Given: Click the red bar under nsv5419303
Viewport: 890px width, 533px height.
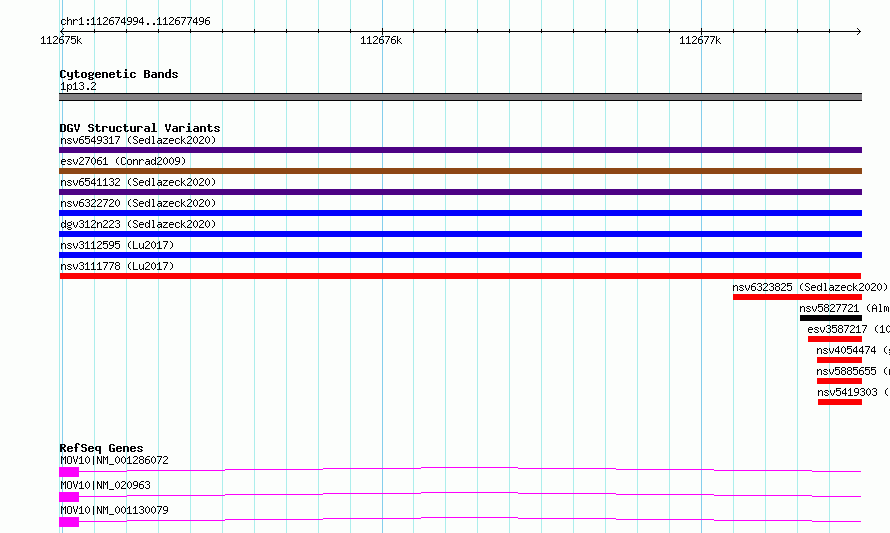Looking at the screenshot, I should (840, 402).
